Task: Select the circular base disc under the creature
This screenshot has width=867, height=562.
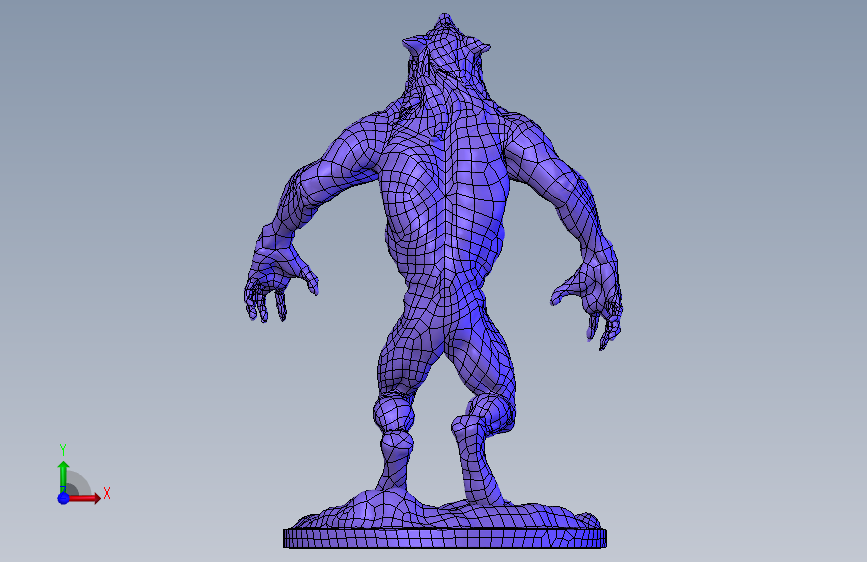Action: pos(445,538)
